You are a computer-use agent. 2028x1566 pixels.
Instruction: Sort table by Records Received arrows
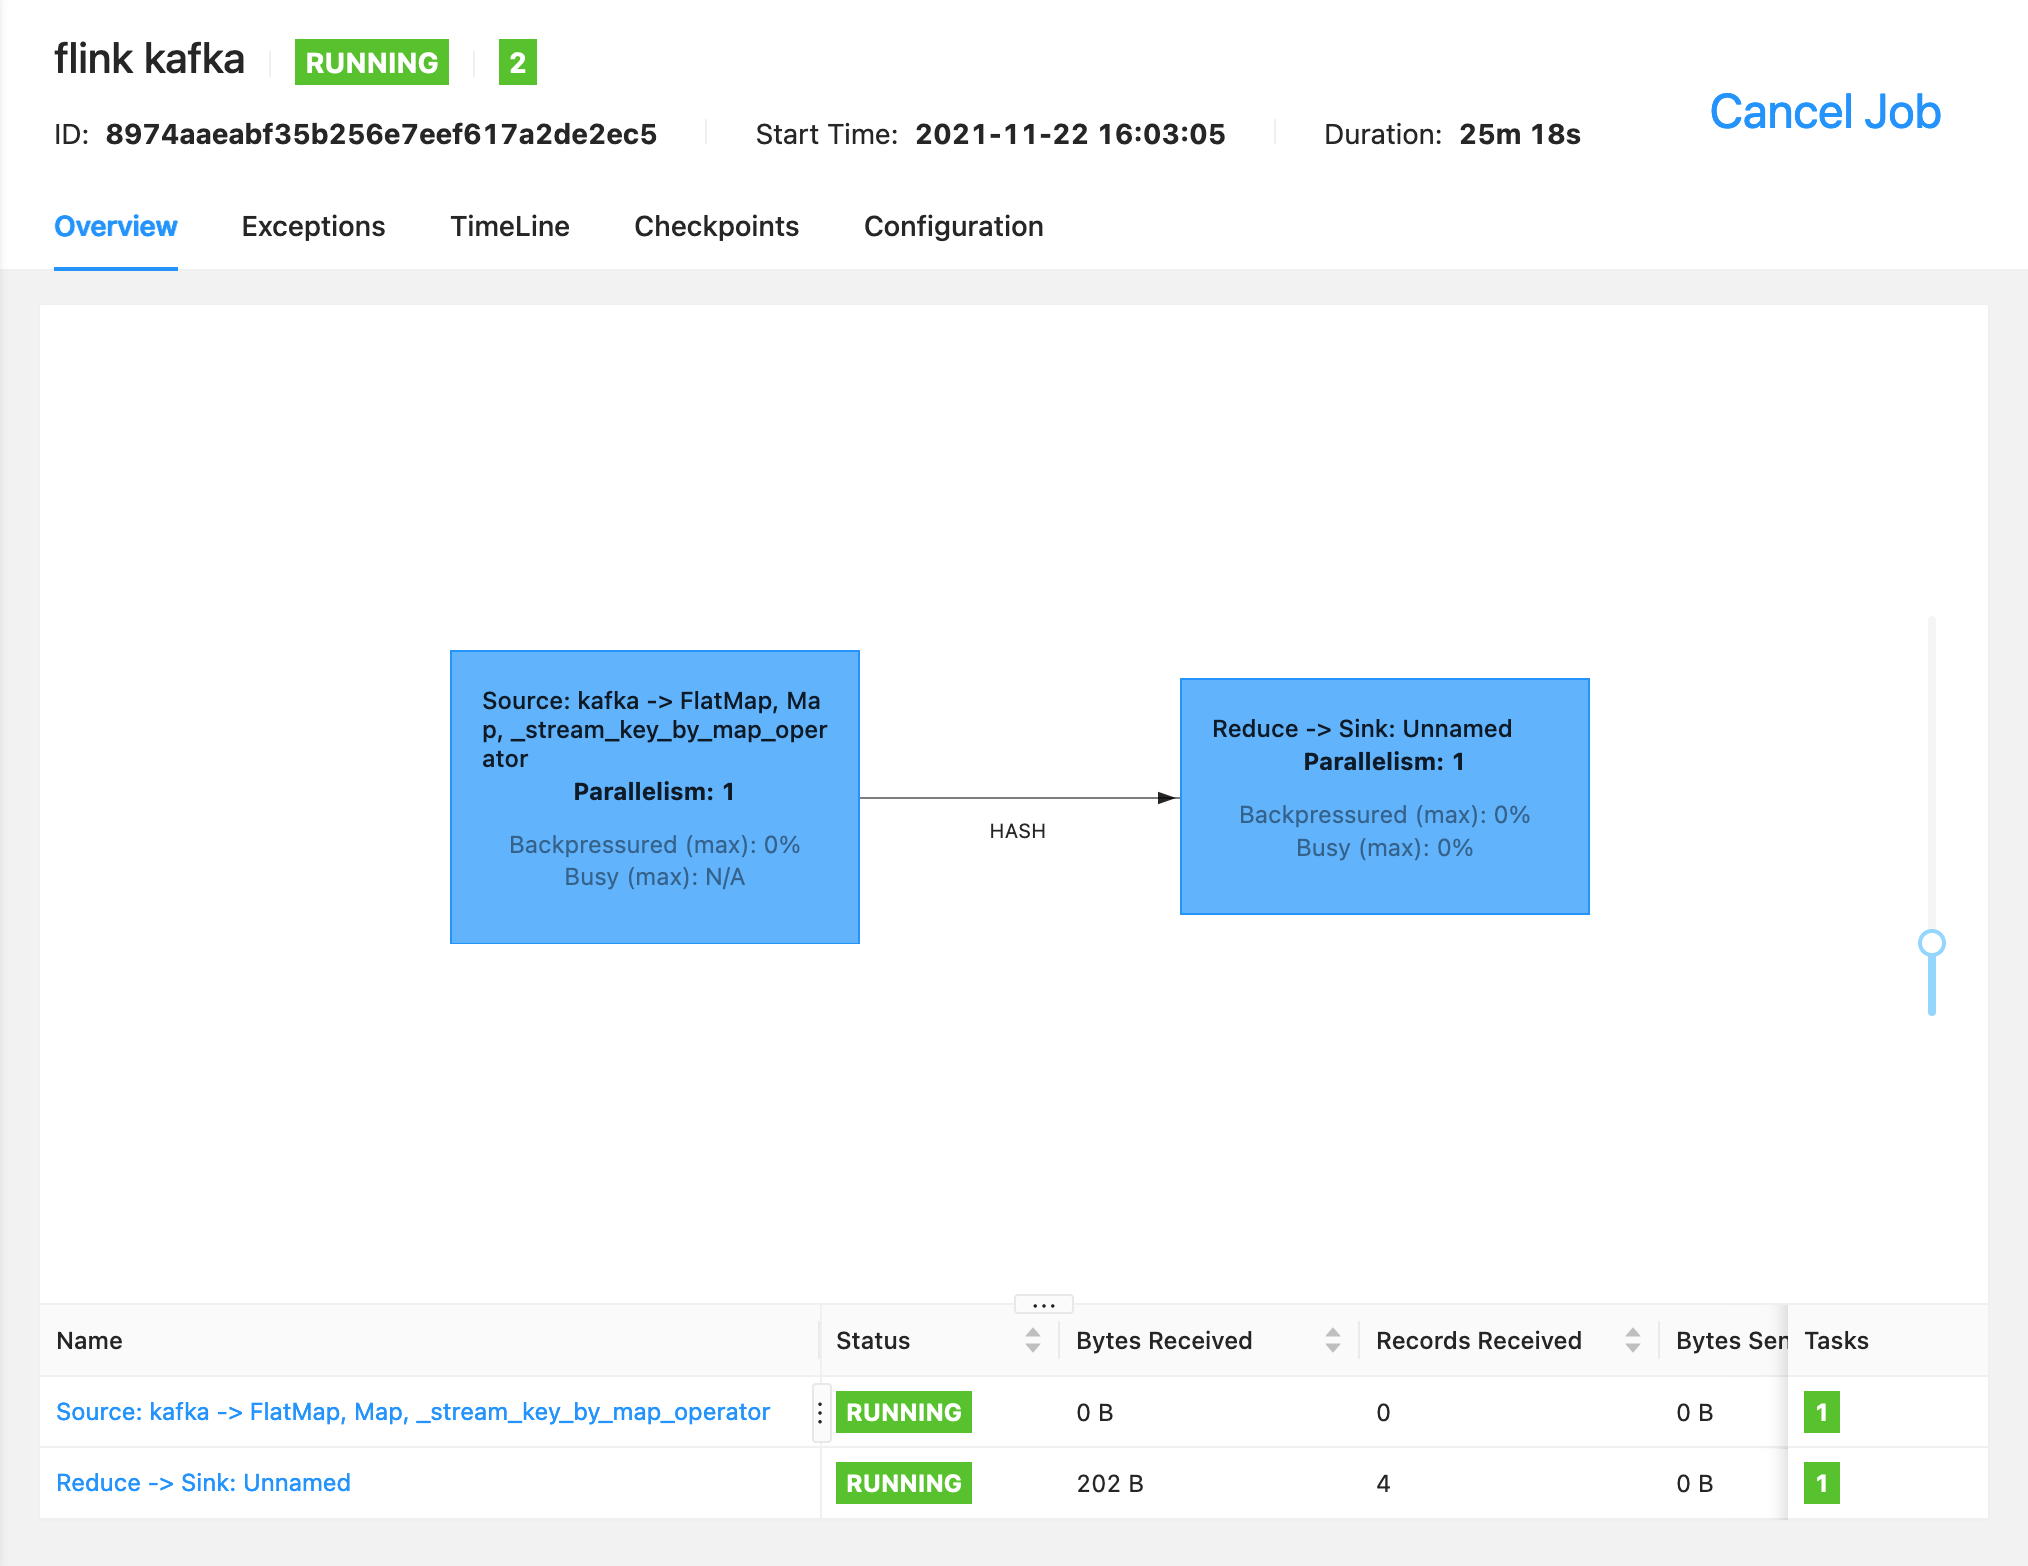coord(1632,1340)
